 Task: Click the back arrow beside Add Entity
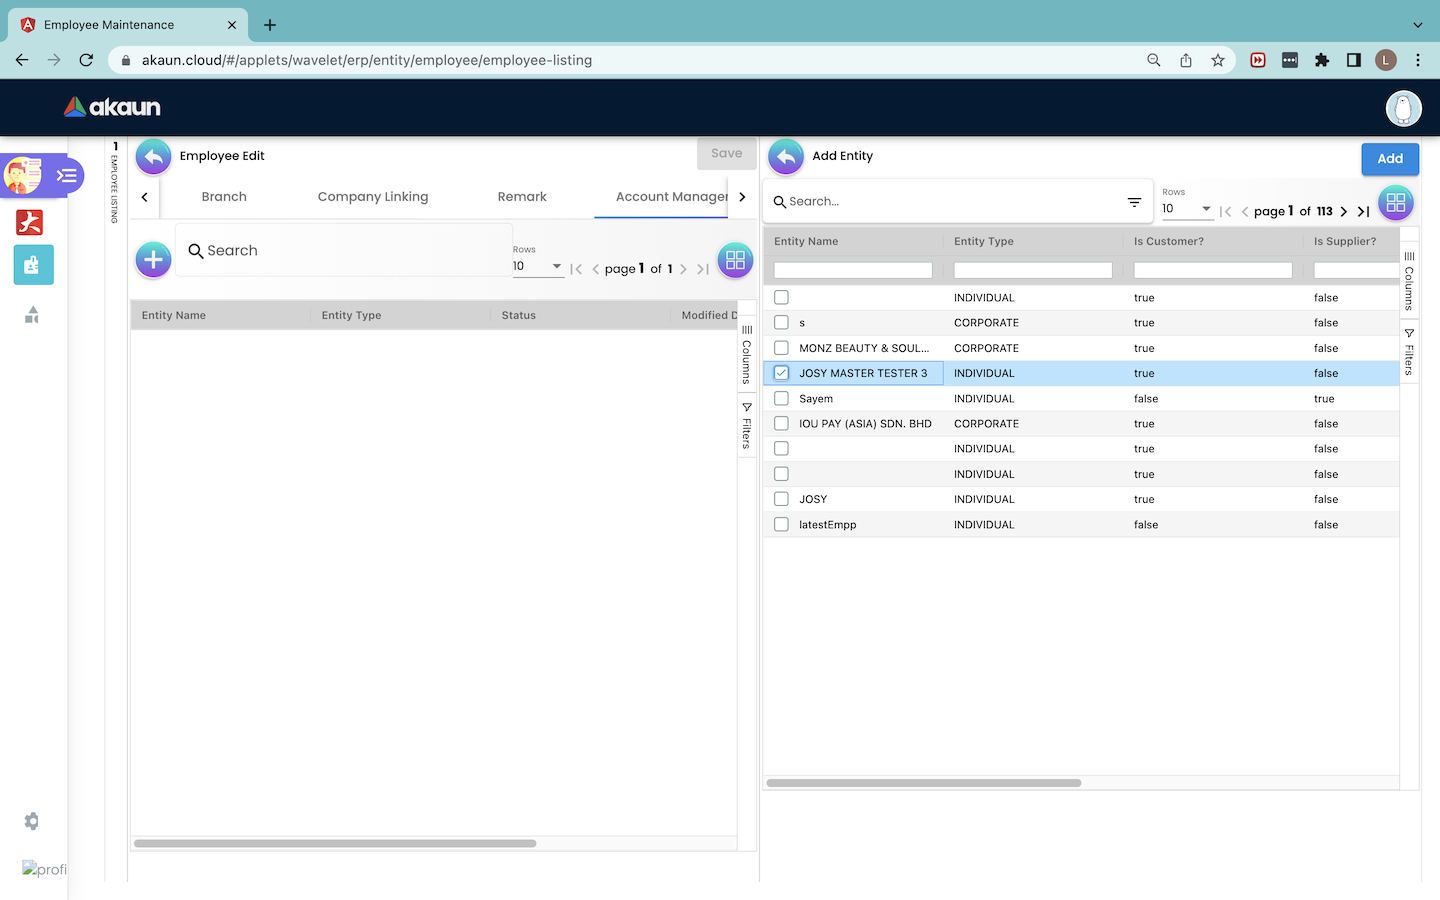786,157
